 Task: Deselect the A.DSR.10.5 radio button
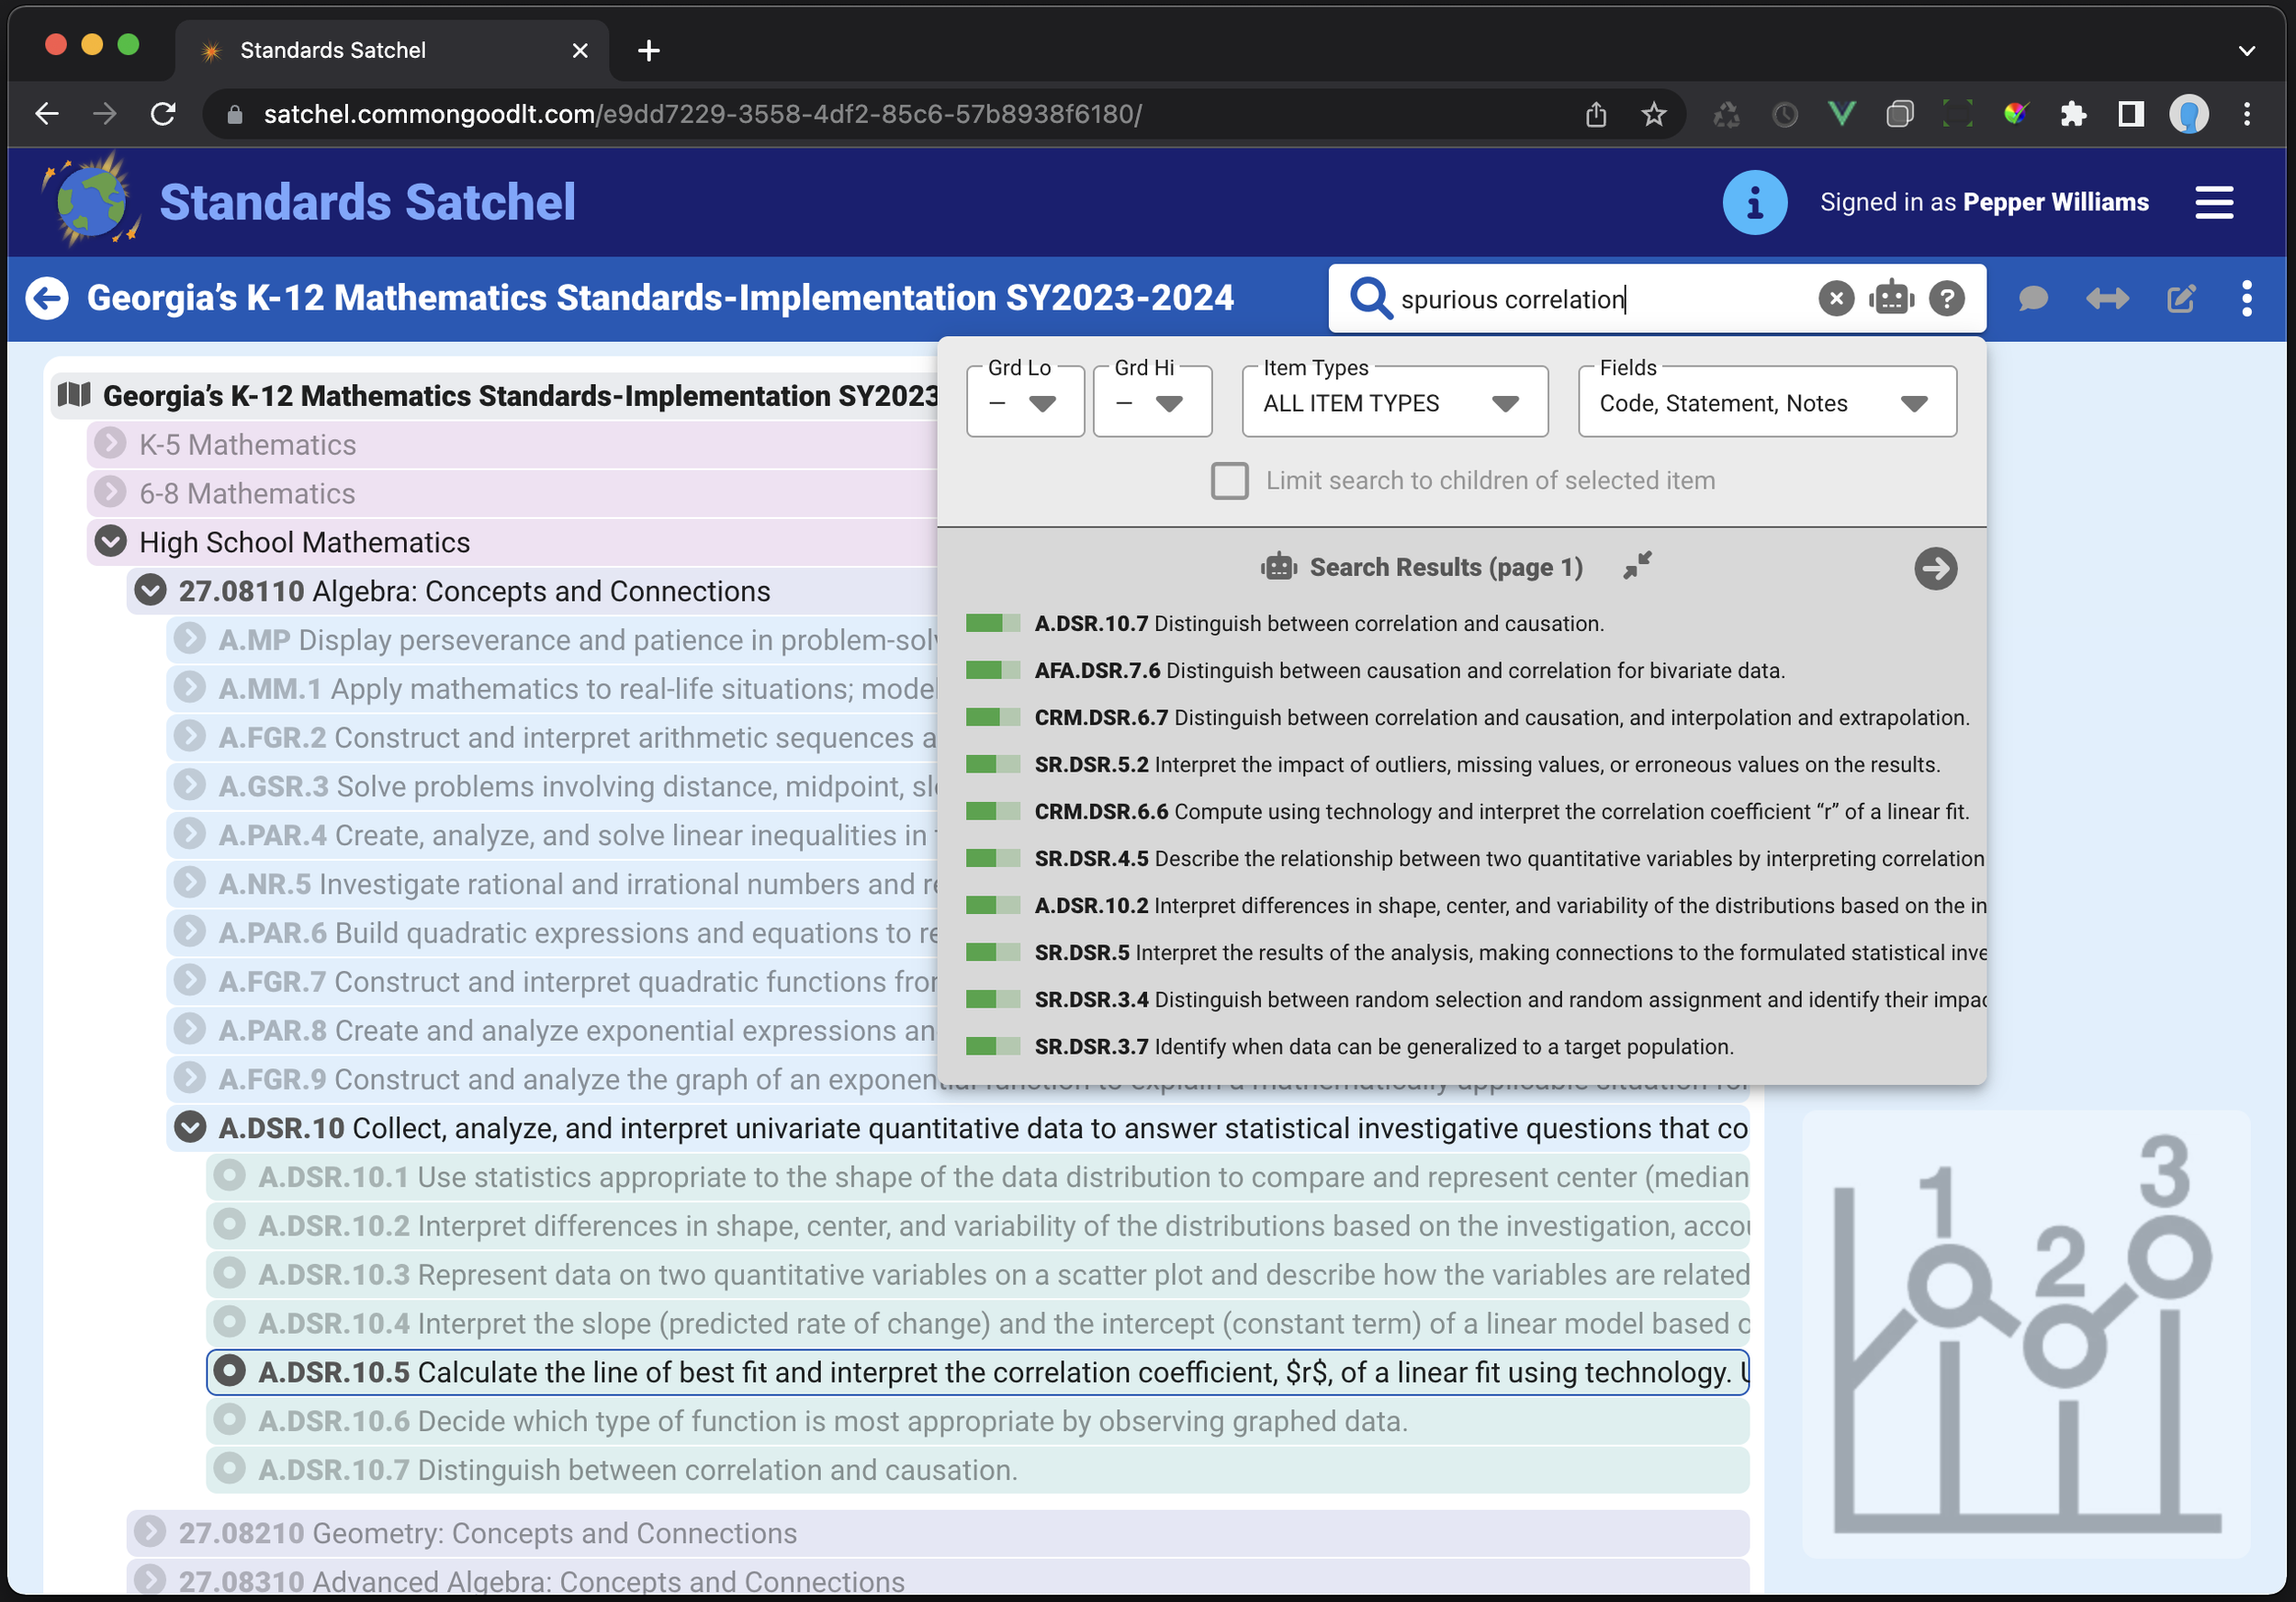point(231,1371)
